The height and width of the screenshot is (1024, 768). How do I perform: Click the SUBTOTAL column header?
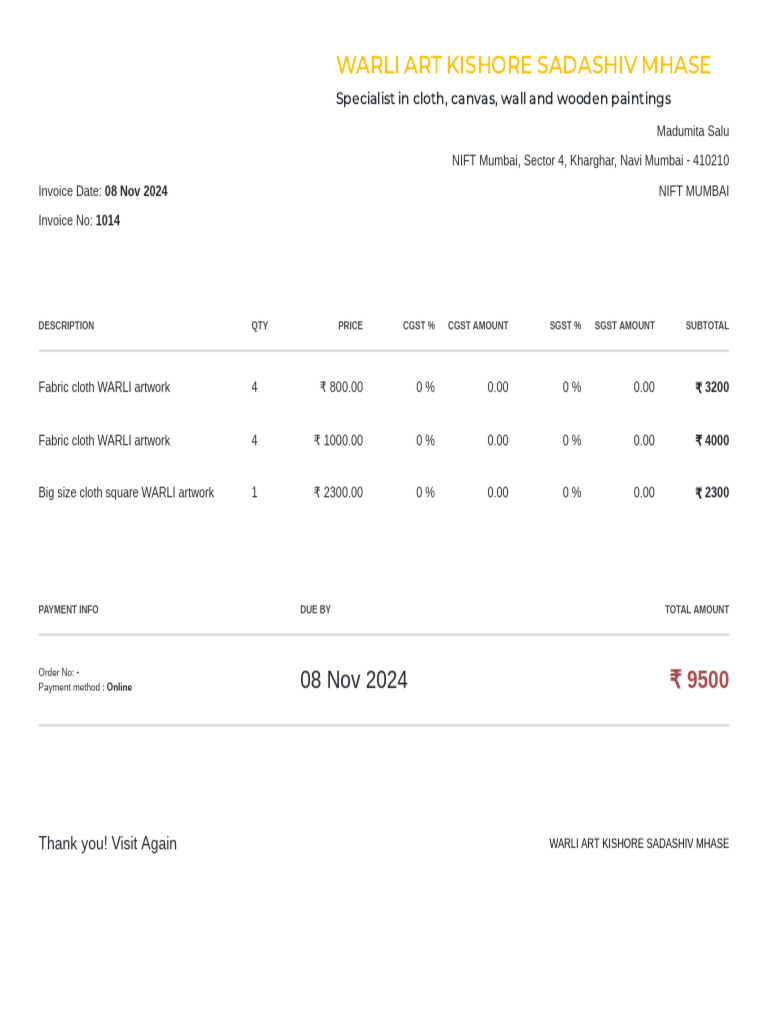click(x=707, y=325)
